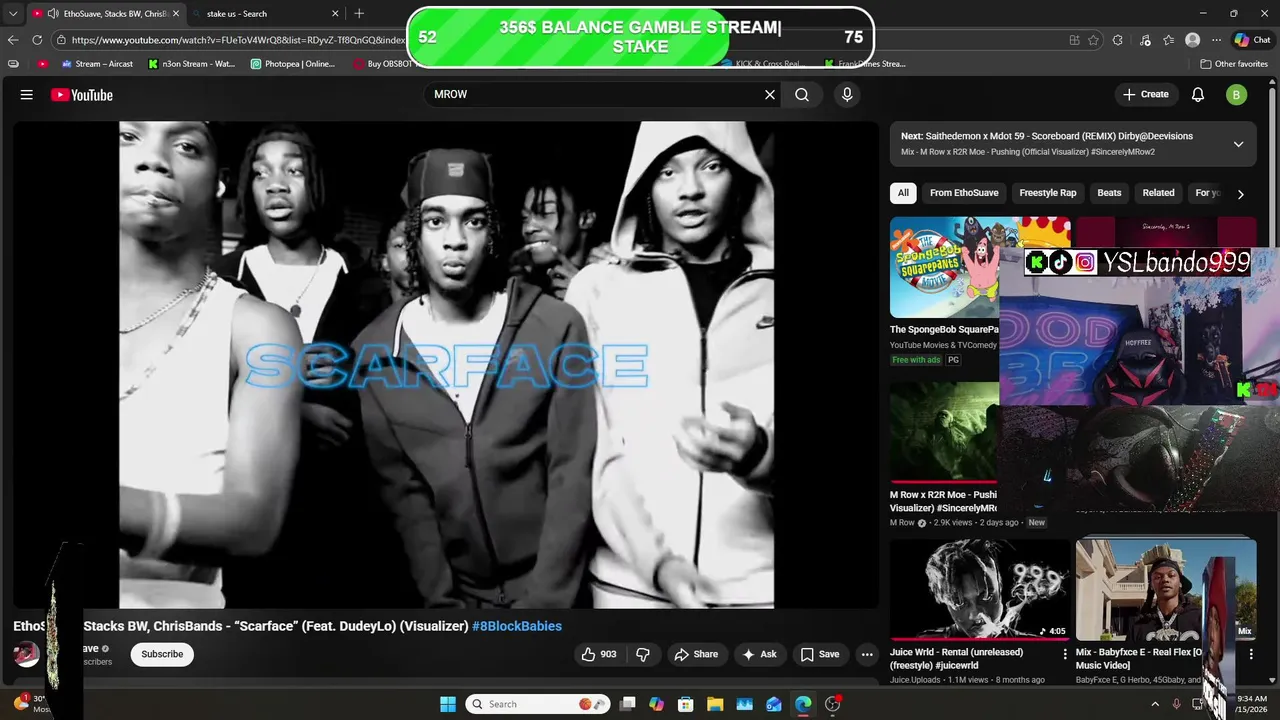Open options menu for Babyfxce E mix
This screenshot has height=720, width=1280.
point(1251,654)
